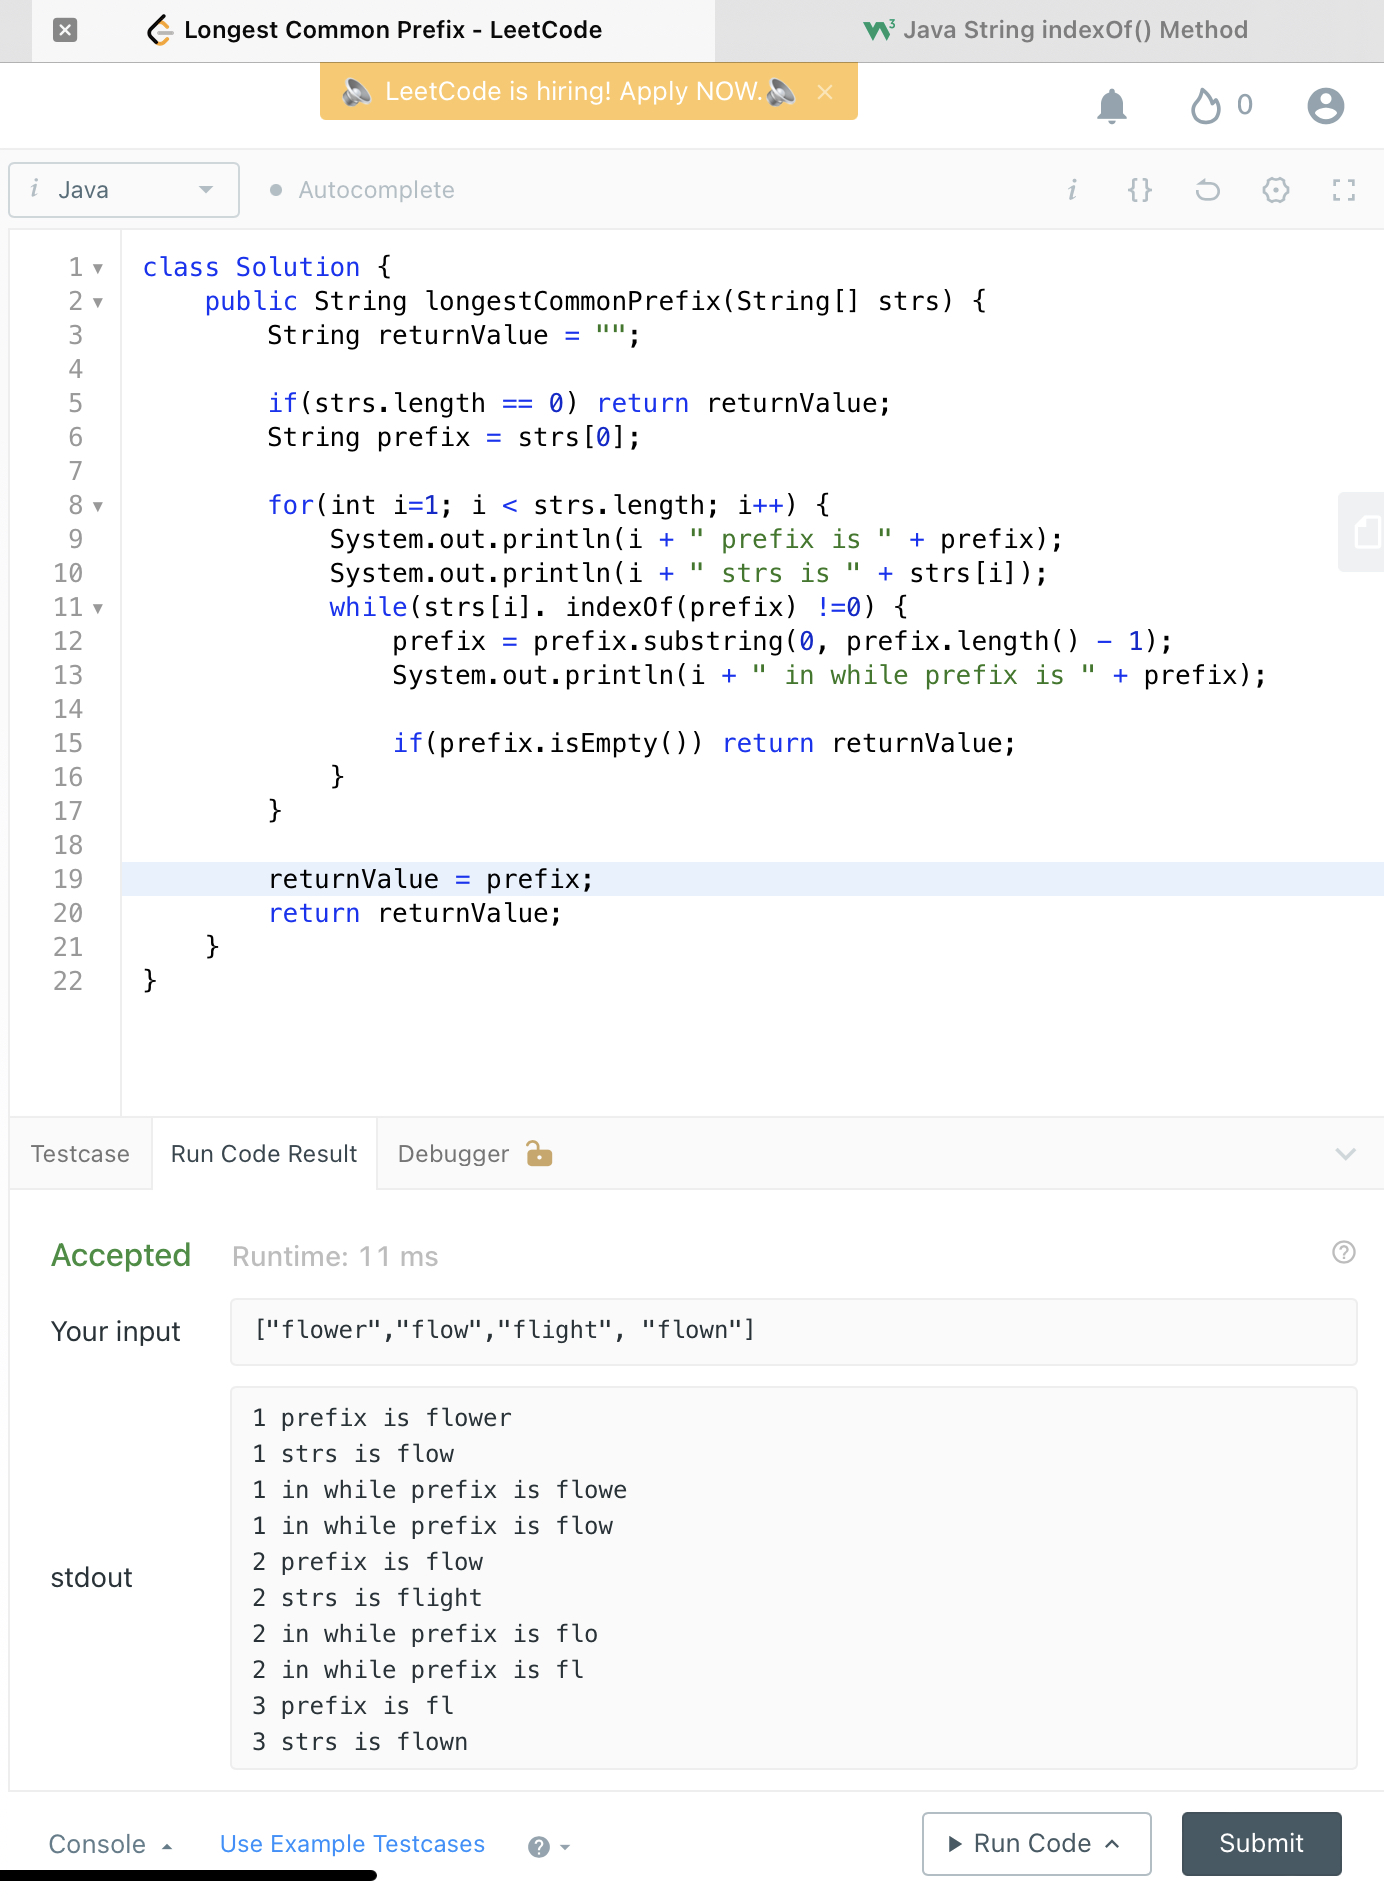Open the notifications bell
The width and height of the screenshot is (1384, 1896).
pyautogui.click(x=1112, y=105)
